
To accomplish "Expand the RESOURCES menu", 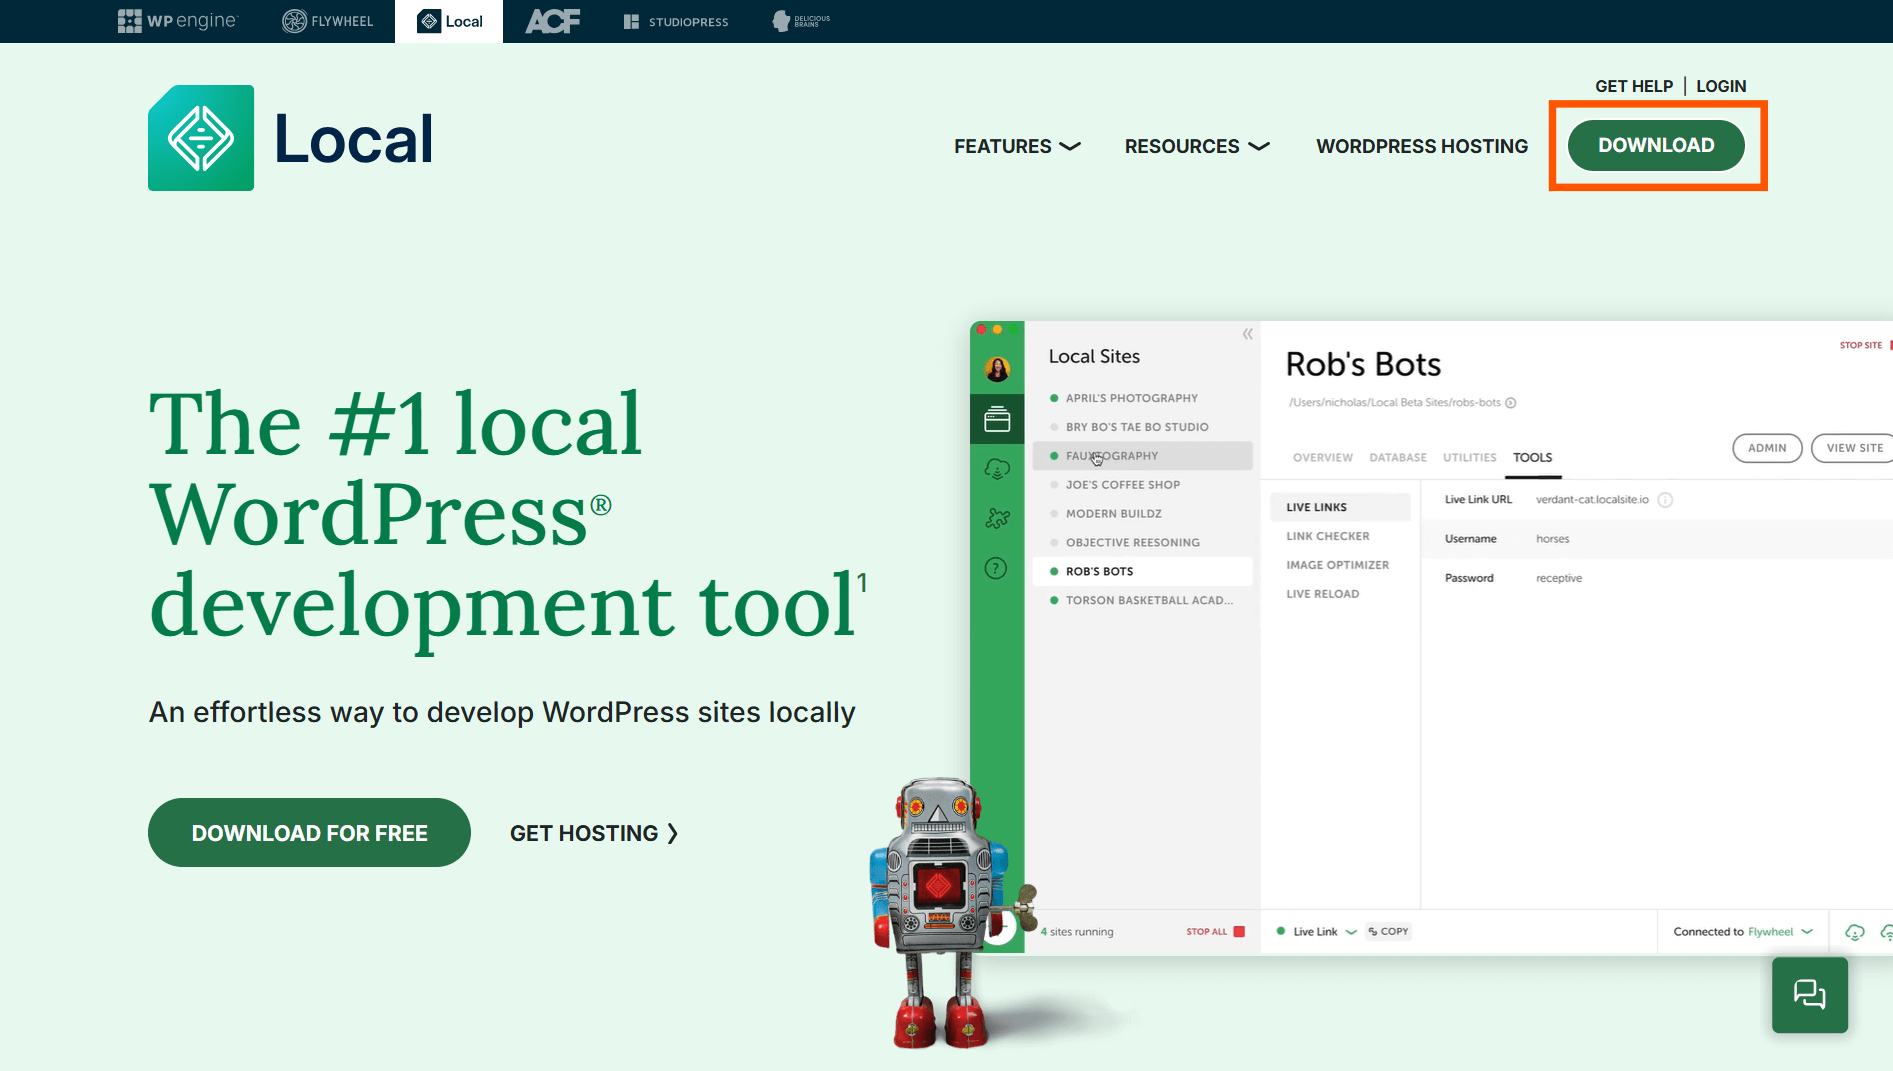I will click(x=1197, y=146).
